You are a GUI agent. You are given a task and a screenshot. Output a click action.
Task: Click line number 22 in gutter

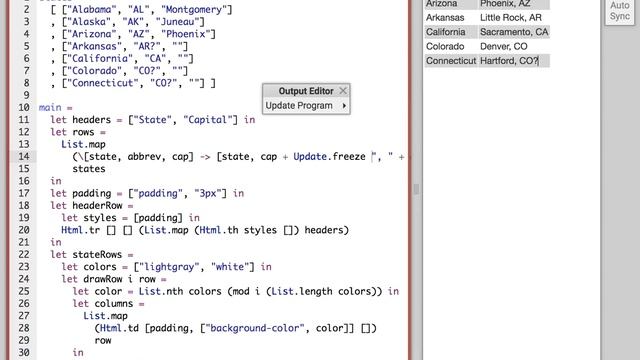point(24,255)
